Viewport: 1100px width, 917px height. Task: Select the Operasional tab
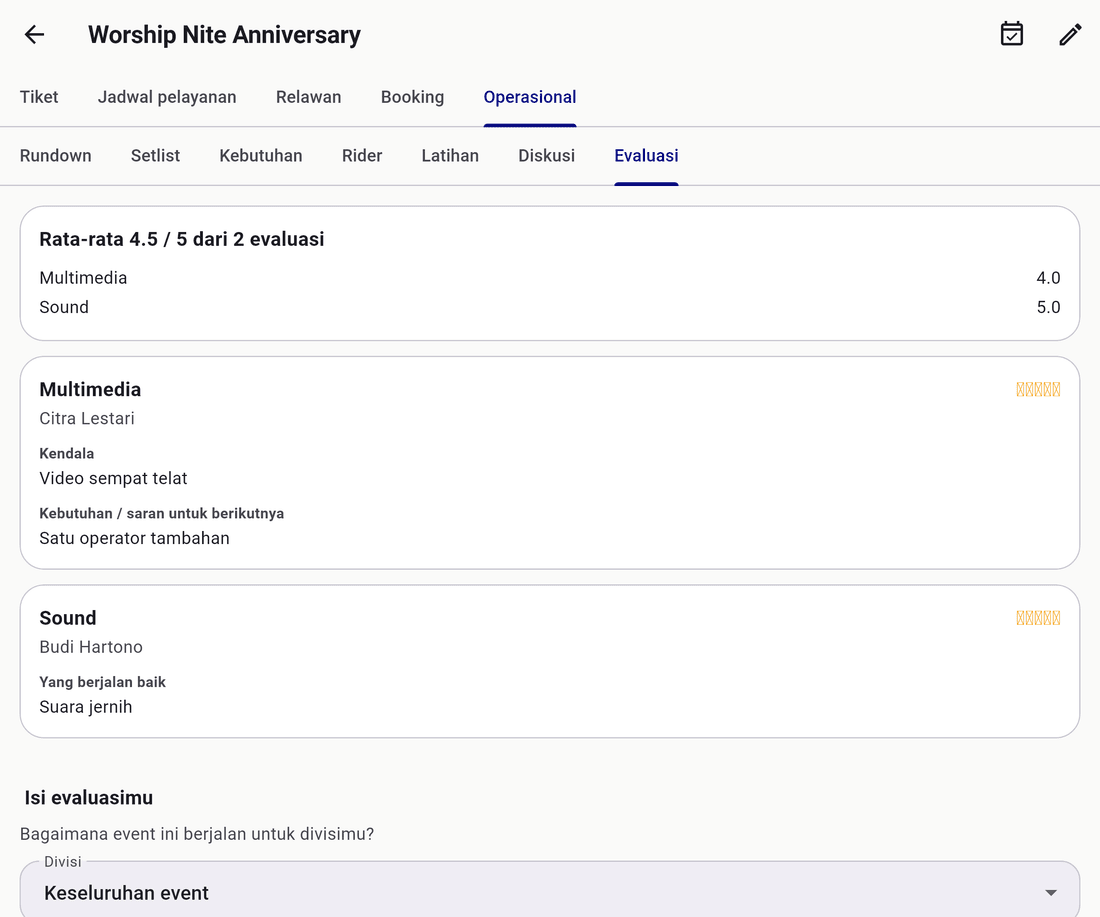pyautogui.click(x=530, y=97)
